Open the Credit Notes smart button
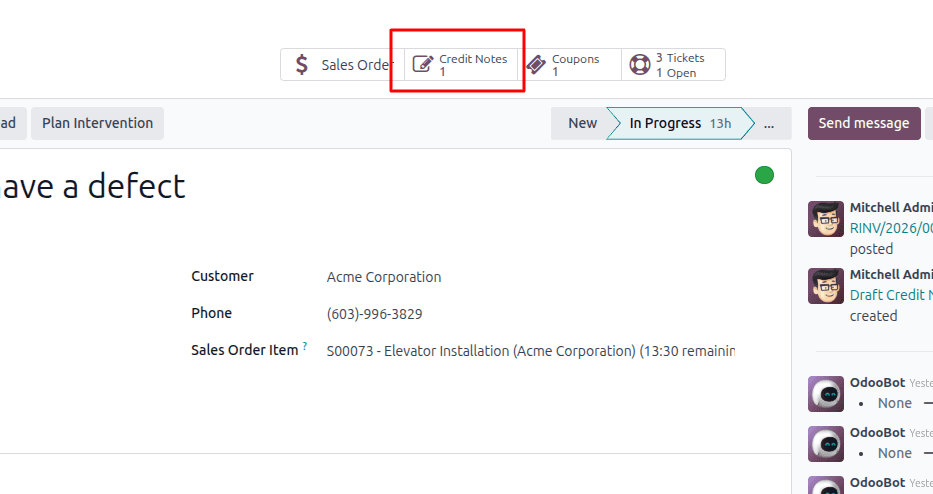 461,64
